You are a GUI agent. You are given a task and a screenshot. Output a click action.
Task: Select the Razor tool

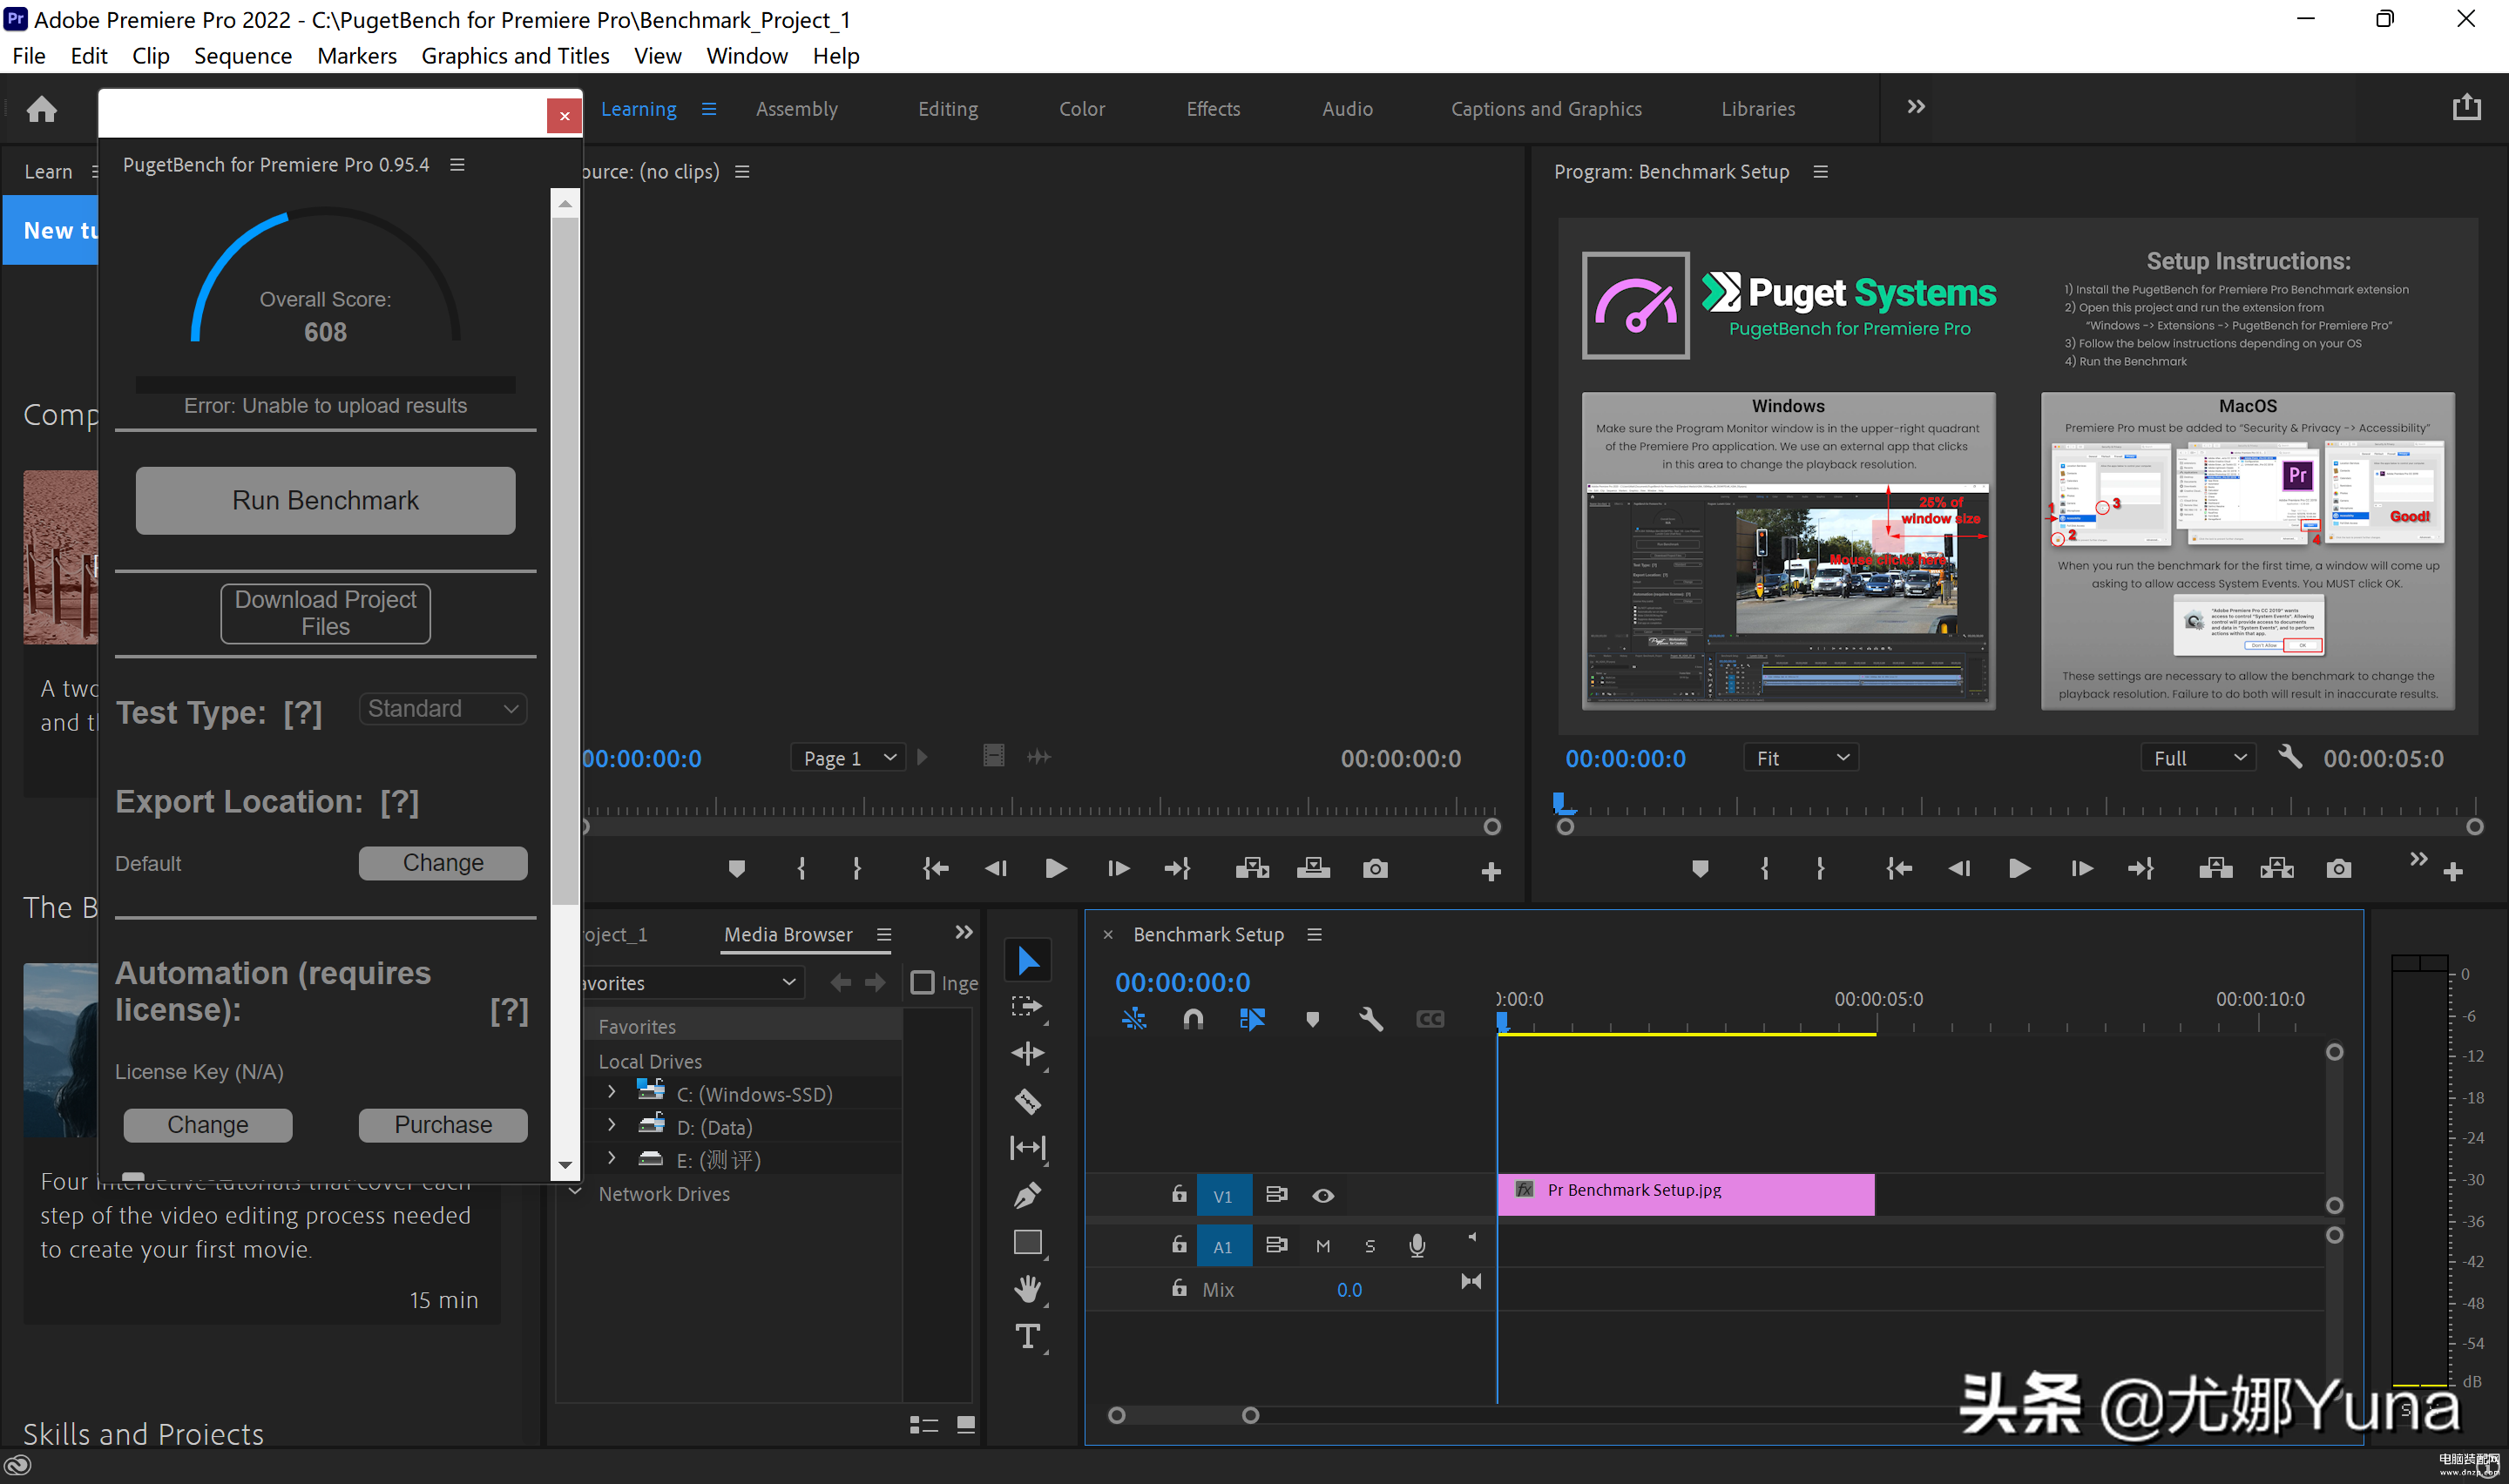(x=1027, y=1101)
